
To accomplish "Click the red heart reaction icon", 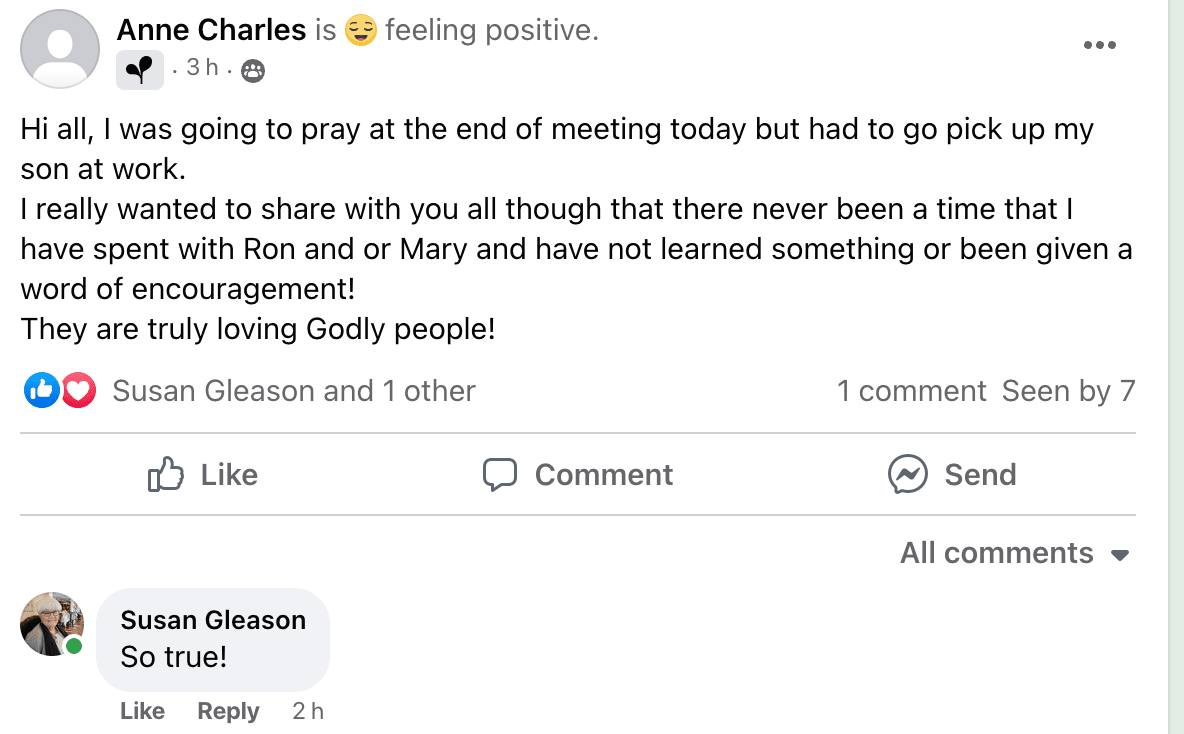I will [x=79, y=390].
